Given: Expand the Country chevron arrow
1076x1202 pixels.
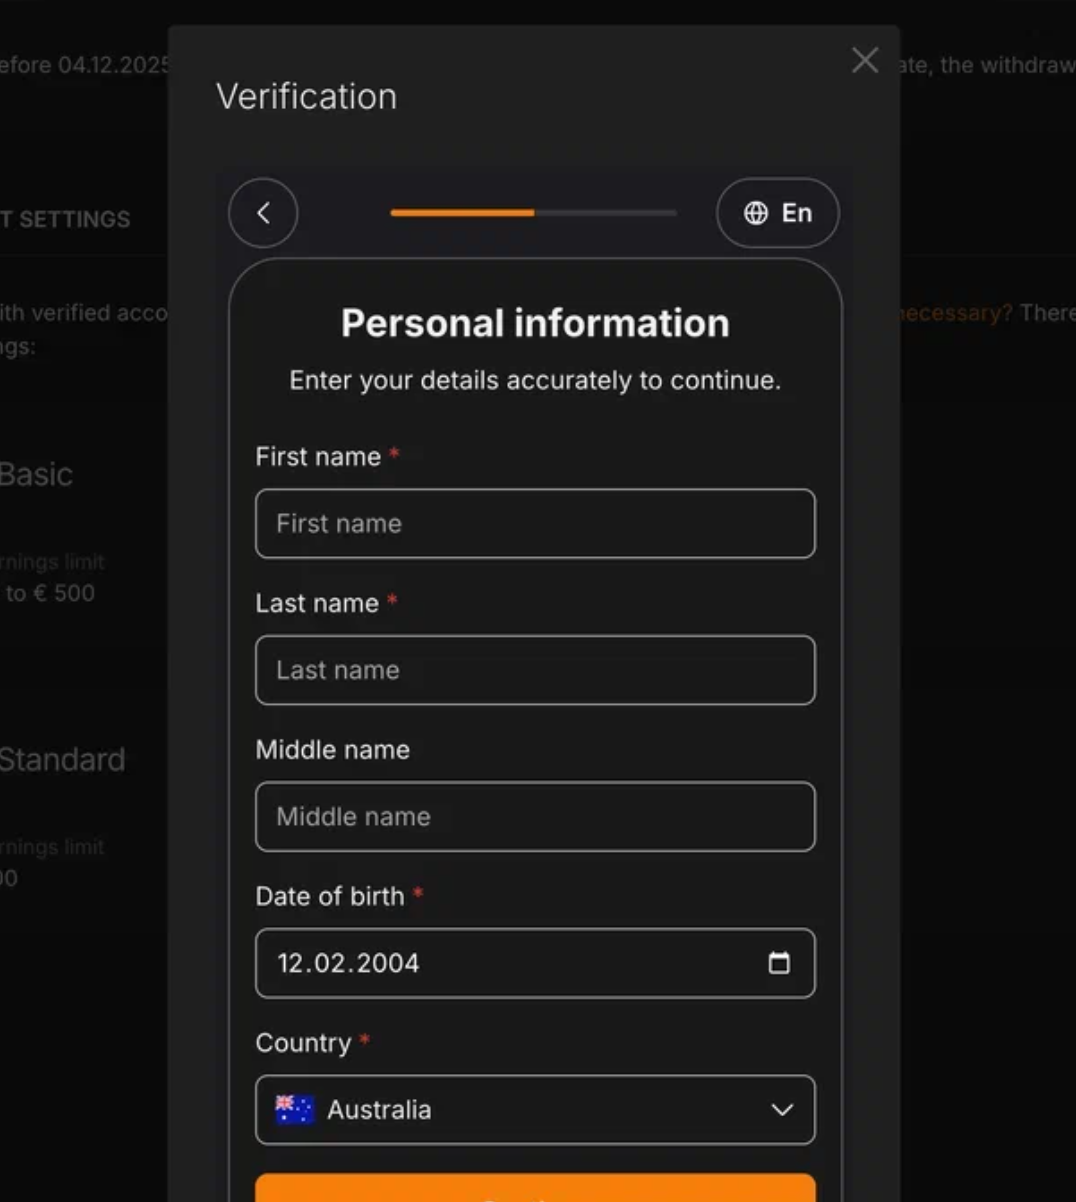Looking at the screenshot, I should pyautogui.click(x=782, y=1110).
